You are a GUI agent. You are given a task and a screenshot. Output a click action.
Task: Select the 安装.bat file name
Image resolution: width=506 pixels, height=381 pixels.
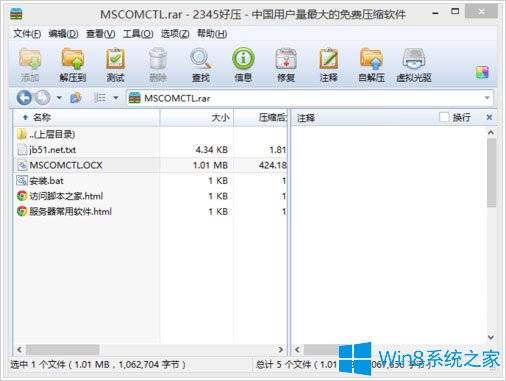(x=46, y=180)
